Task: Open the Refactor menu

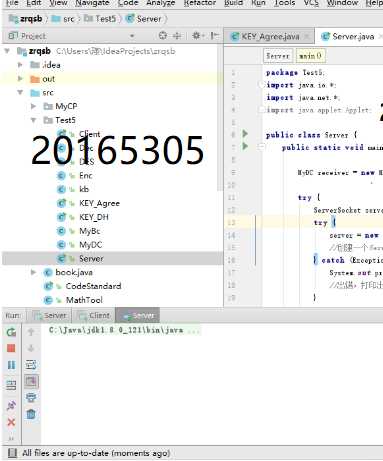Action: pos(200,3)
